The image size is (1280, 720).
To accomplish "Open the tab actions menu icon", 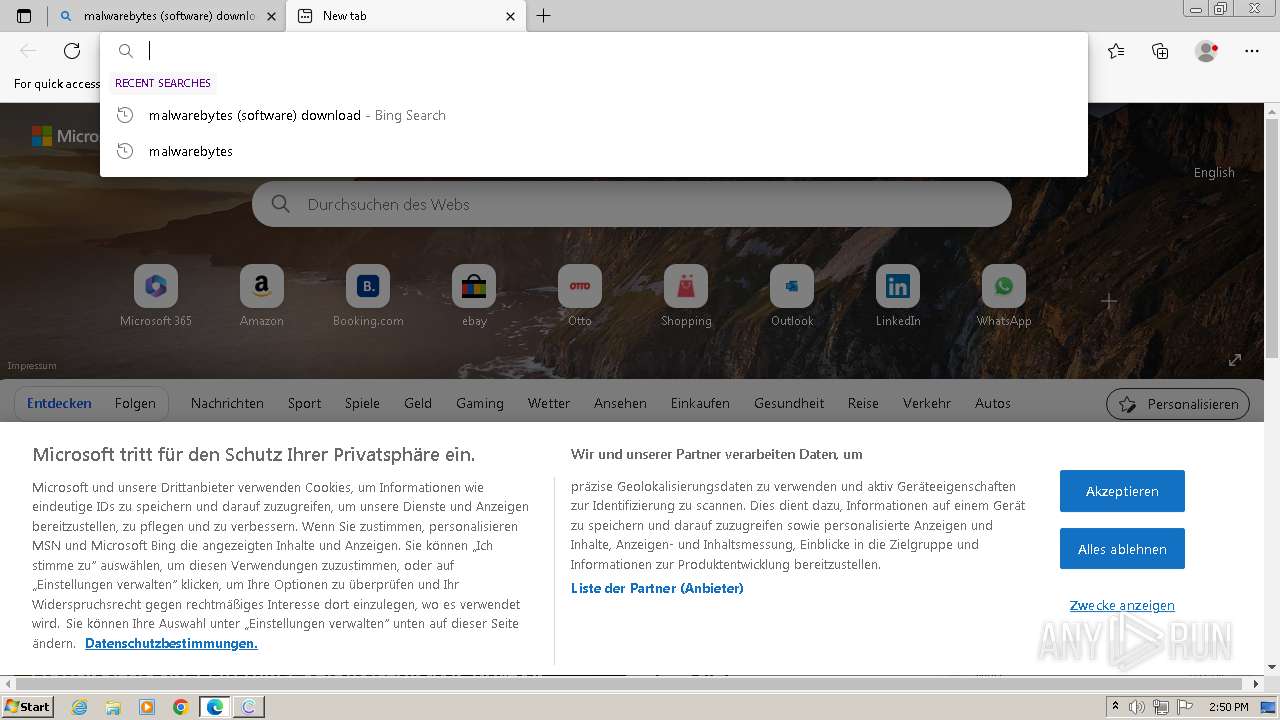I will click(x=24, y=16).
